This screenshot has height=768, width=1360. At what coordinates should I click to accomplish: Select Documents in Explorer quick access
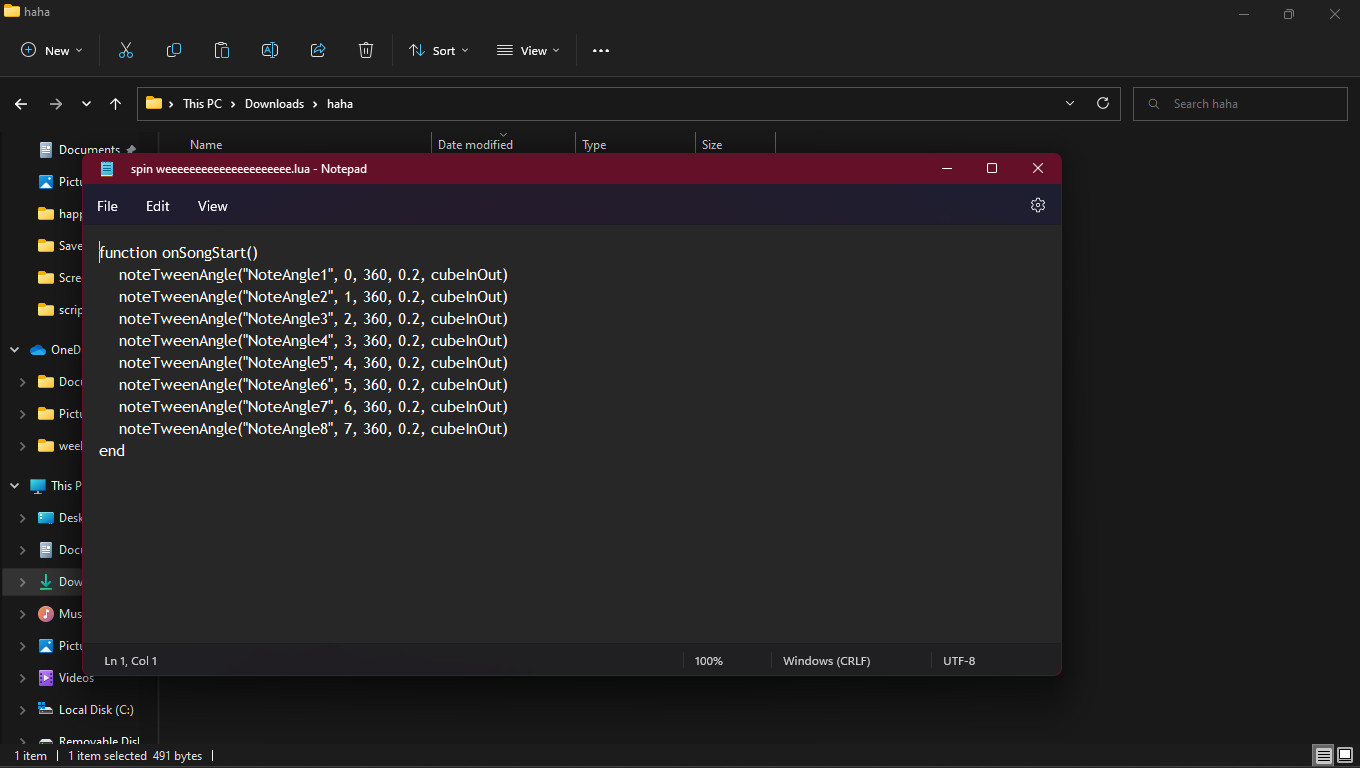click(x=89, y=150)
